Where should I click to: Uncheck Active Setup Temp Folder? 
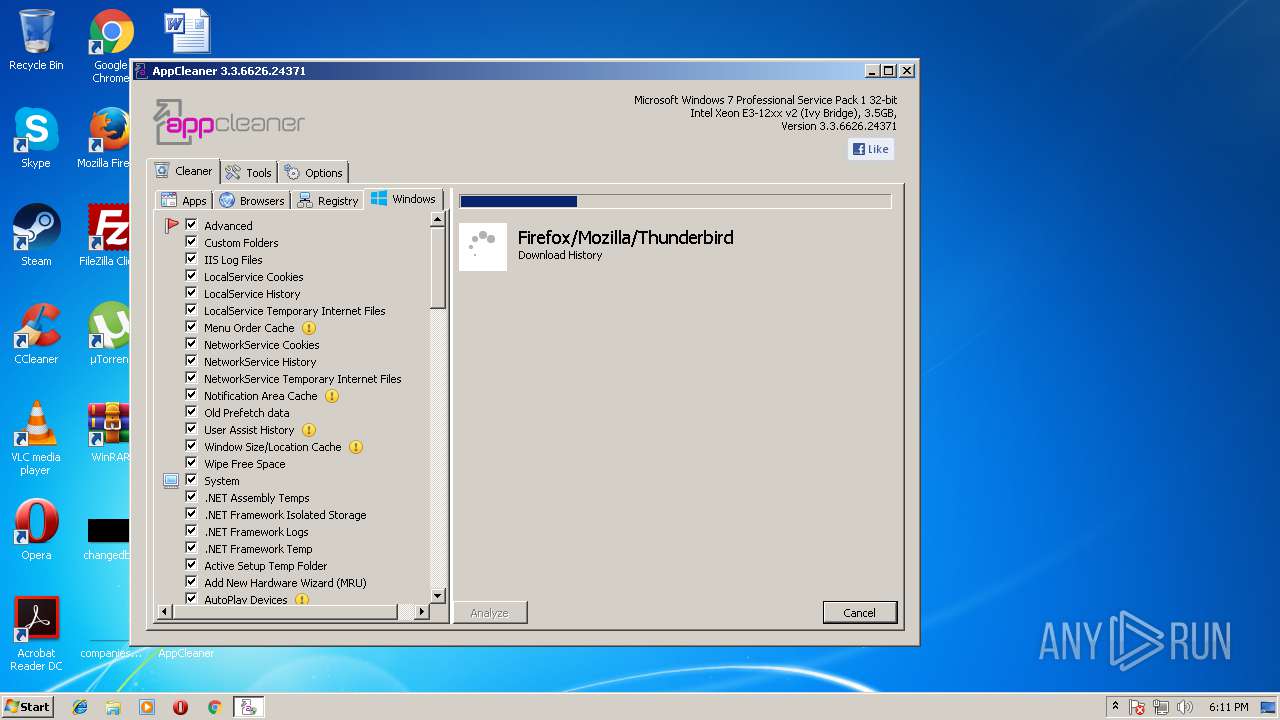coord(191,565)
